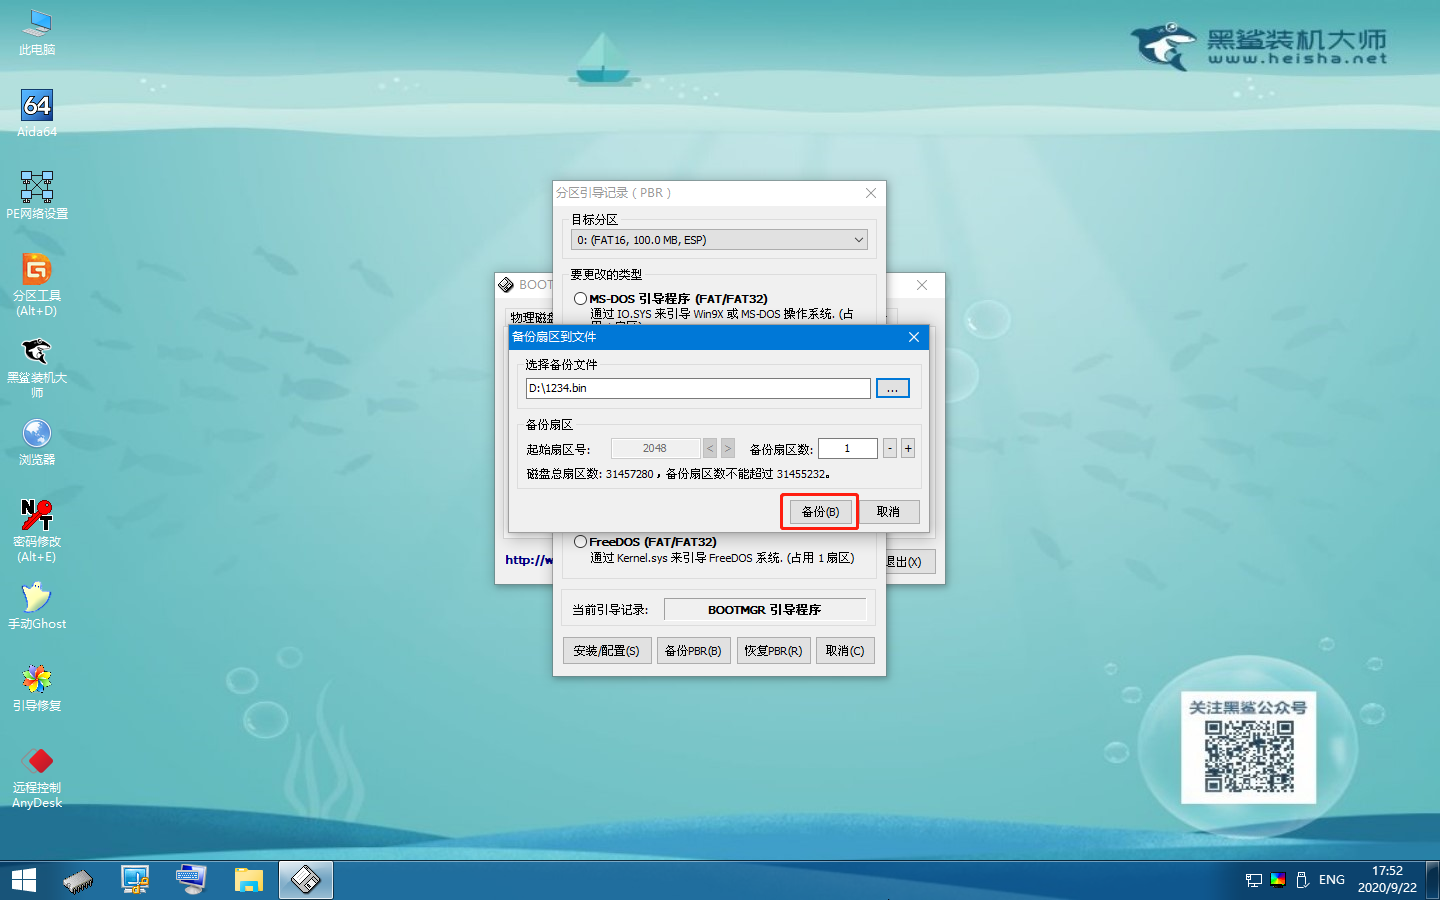Click the - sector count button
The image size is (1440, 900).
click(x=890, y=449)
